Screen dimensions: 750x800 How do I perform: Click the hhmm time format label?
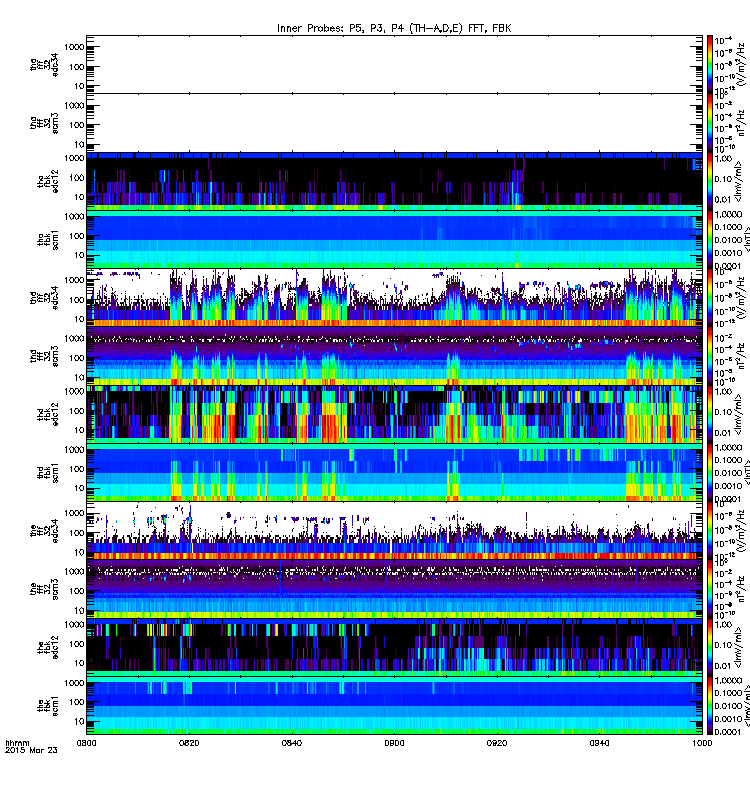pyautogui.click(x=17, y=743)
